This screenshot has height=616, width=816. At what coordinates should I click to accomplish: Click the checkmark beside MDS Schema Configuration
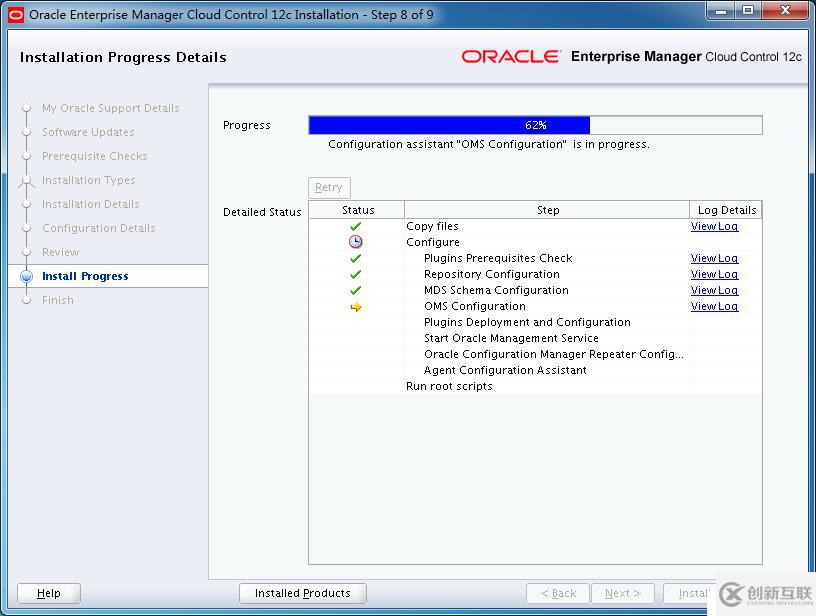coord(354,290)
